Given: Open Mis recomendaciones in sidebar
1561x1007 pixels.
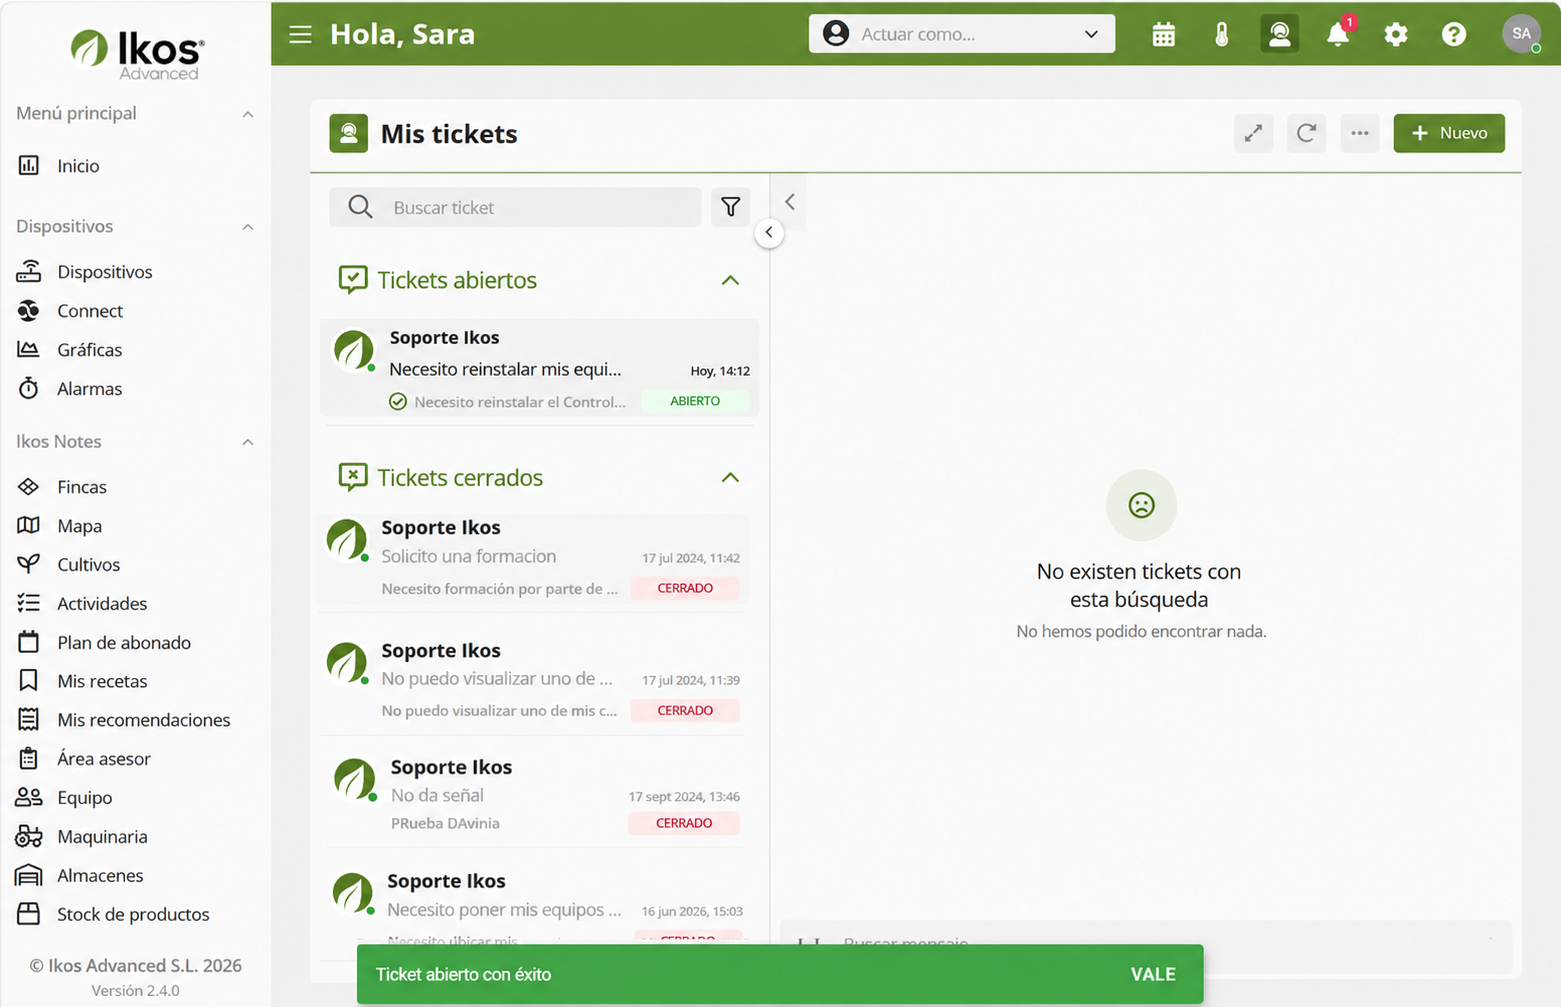Looking at the screenshot, I should tap(143, 720).
